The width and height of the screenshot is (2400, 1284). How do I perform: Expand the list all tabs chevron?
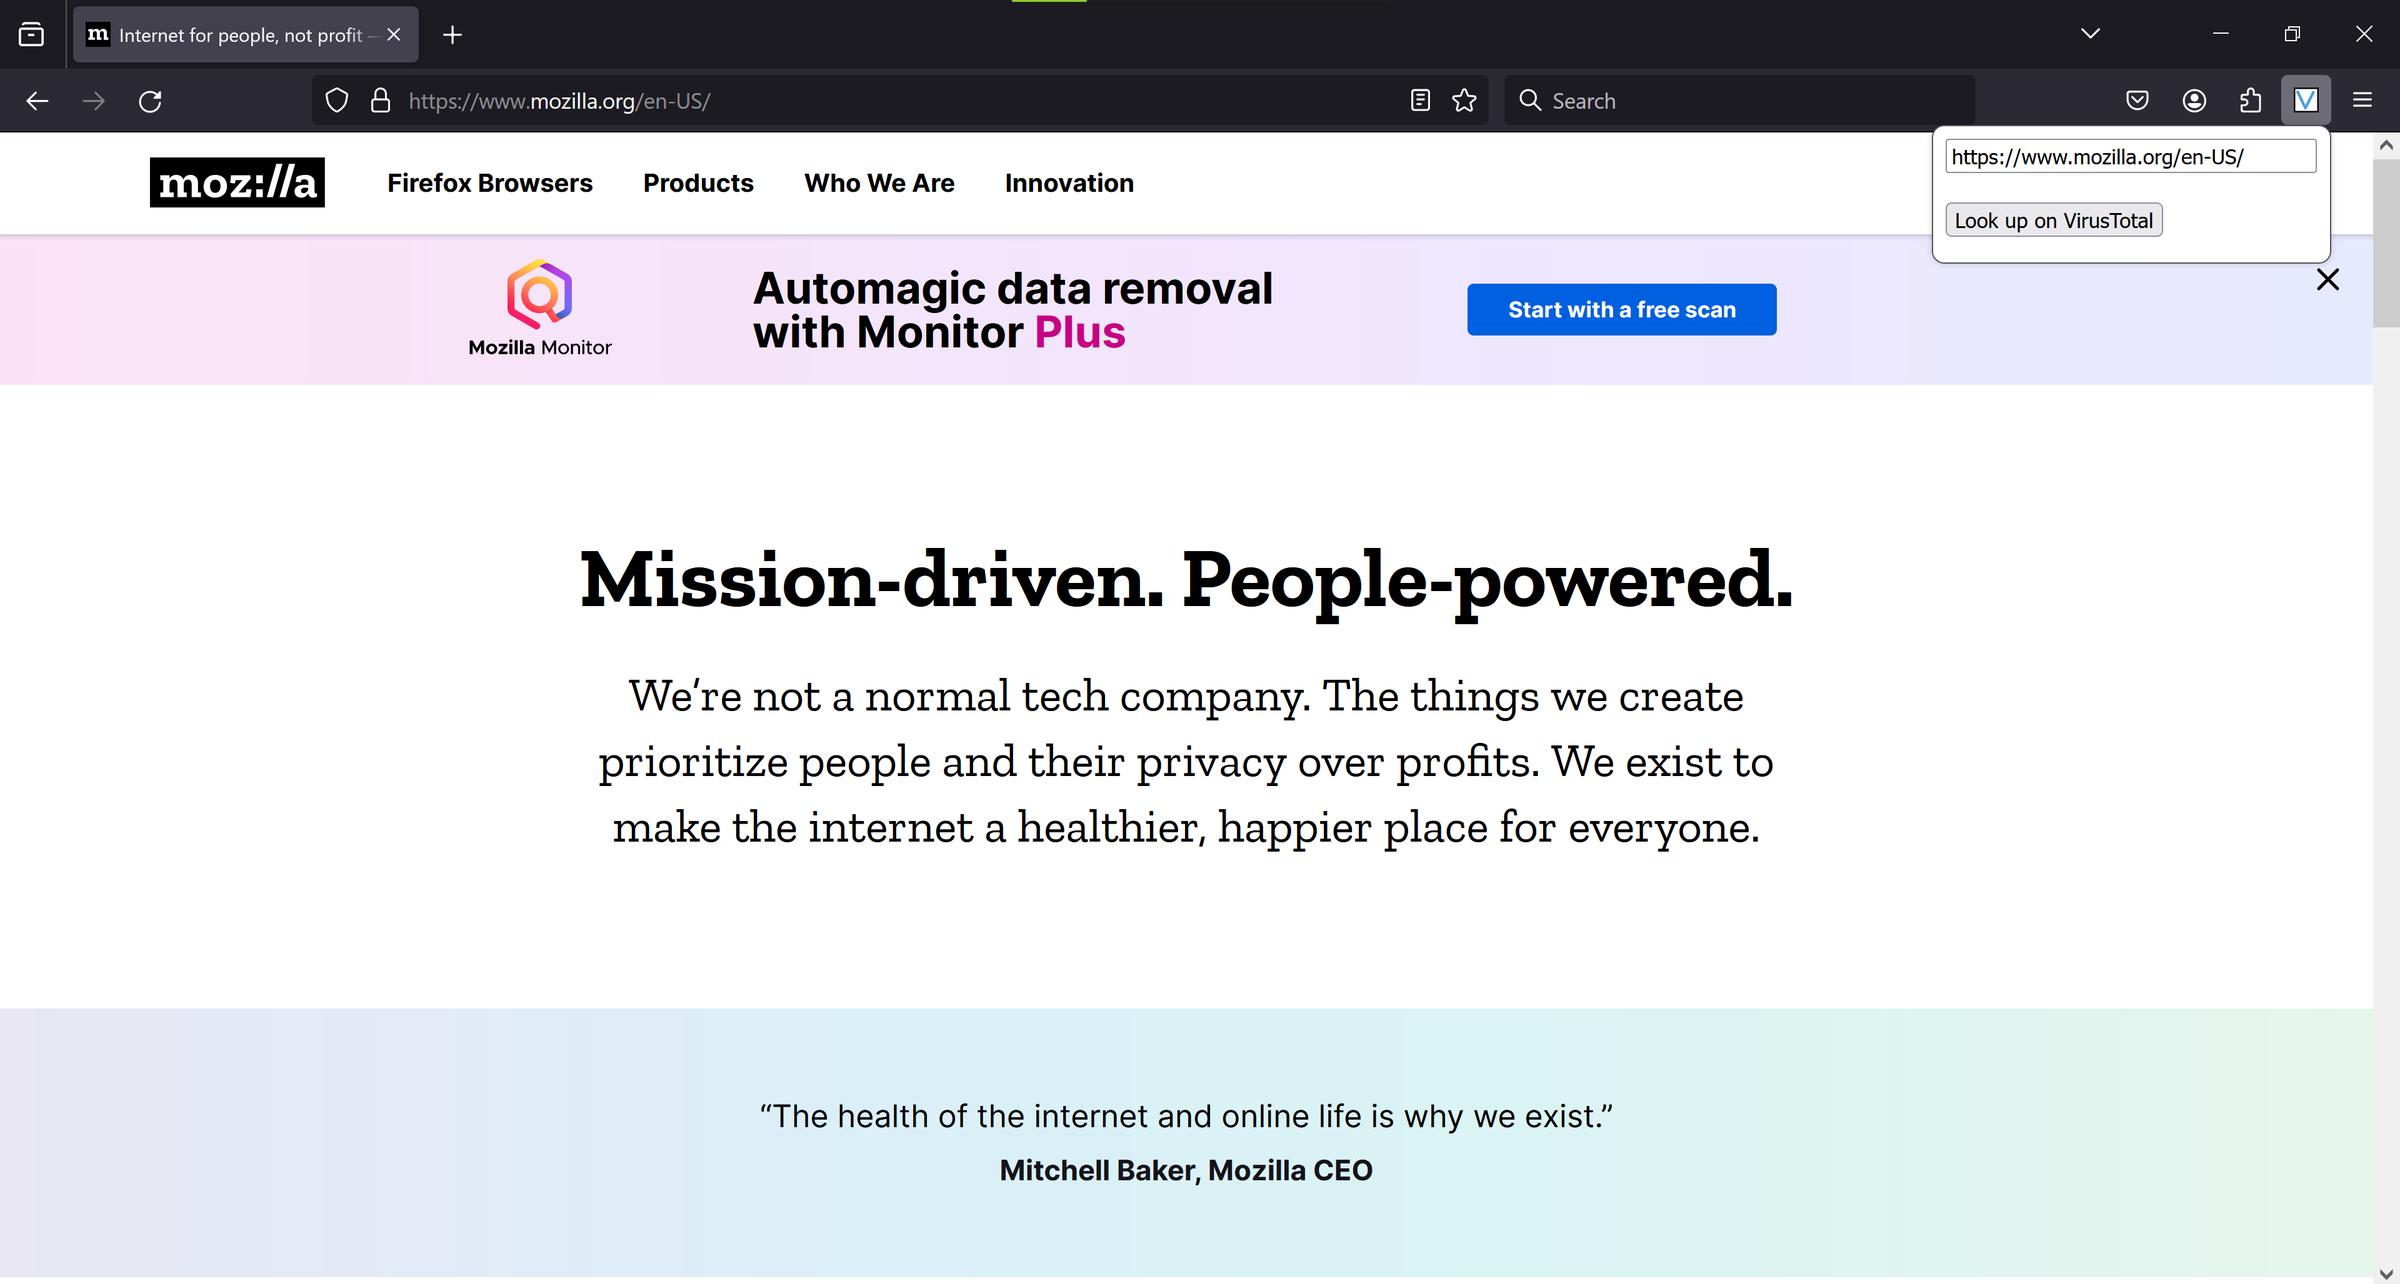(2090, 34)
